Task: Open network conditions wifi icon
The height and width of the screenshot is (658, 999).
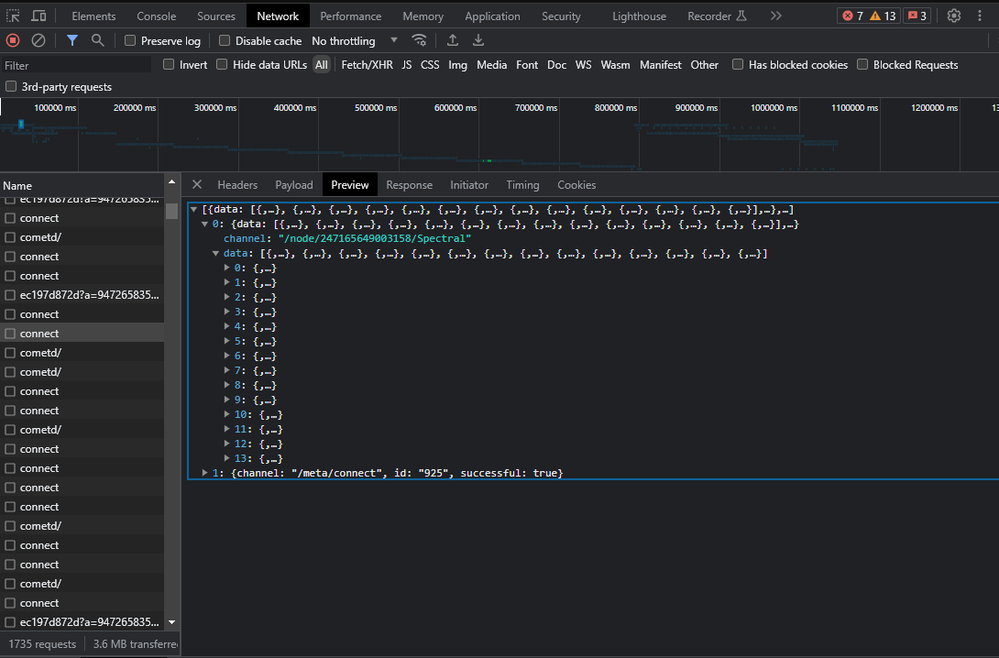Action: 419,41
